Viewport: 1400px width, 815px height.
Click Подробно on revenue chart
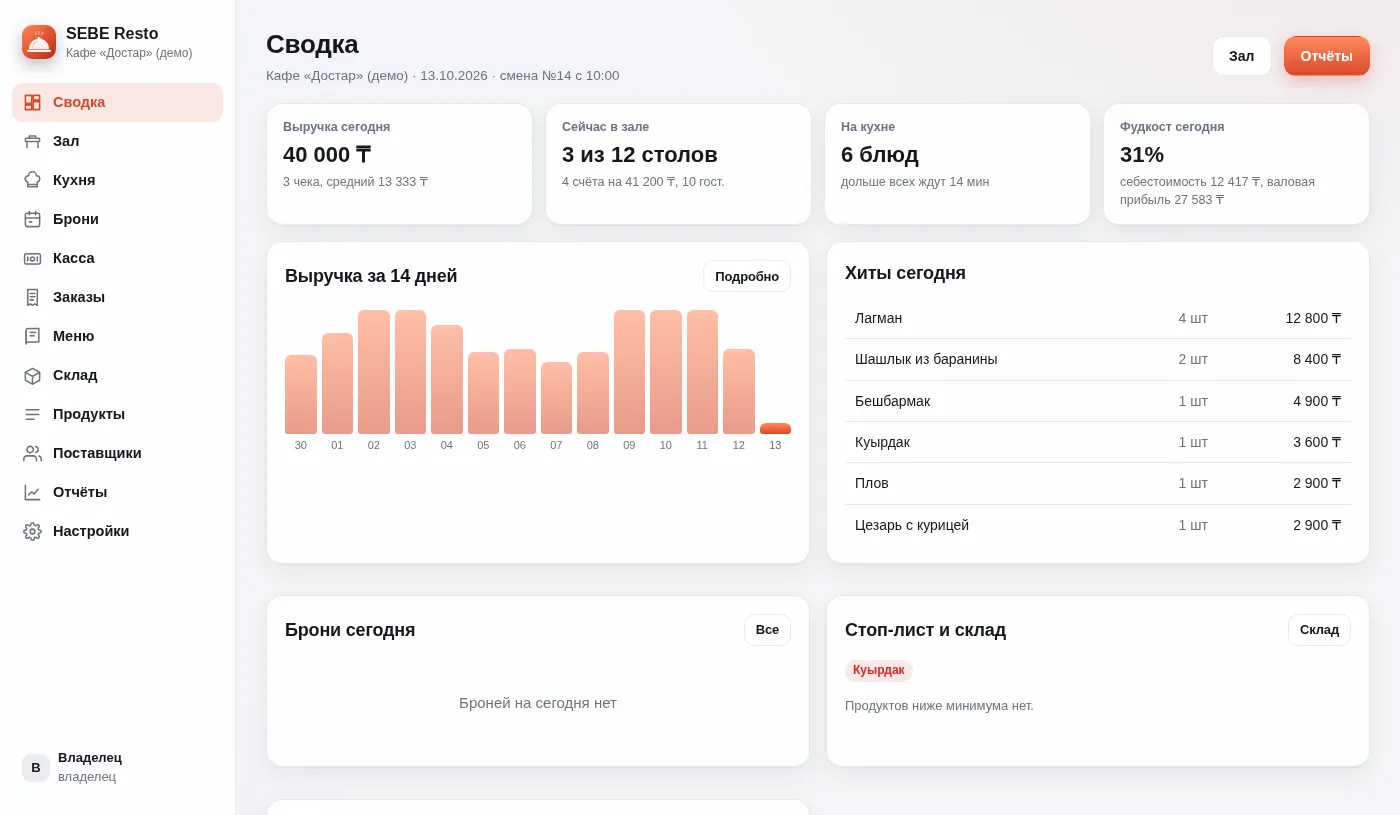(747, 276)
